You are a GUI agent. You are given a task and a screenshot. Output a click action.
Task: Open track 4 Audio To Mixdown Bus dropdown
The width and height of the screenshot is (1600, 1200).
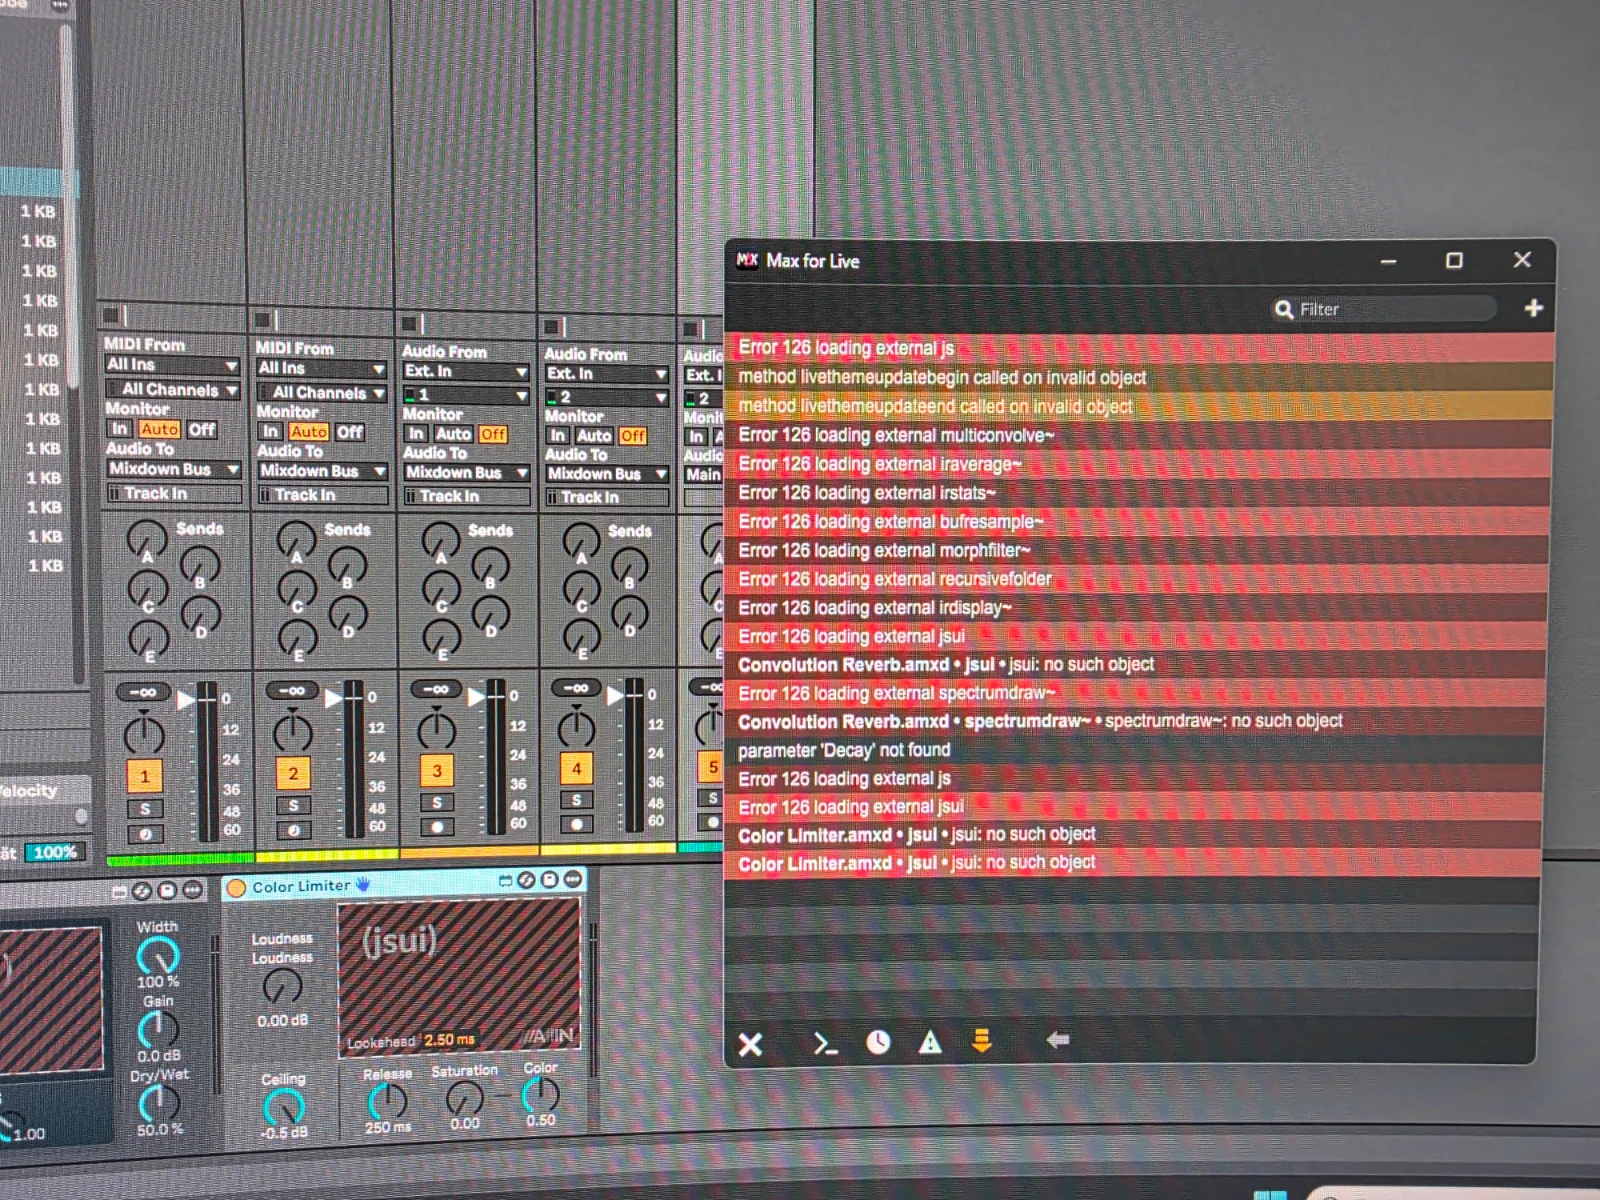point(607,474)
